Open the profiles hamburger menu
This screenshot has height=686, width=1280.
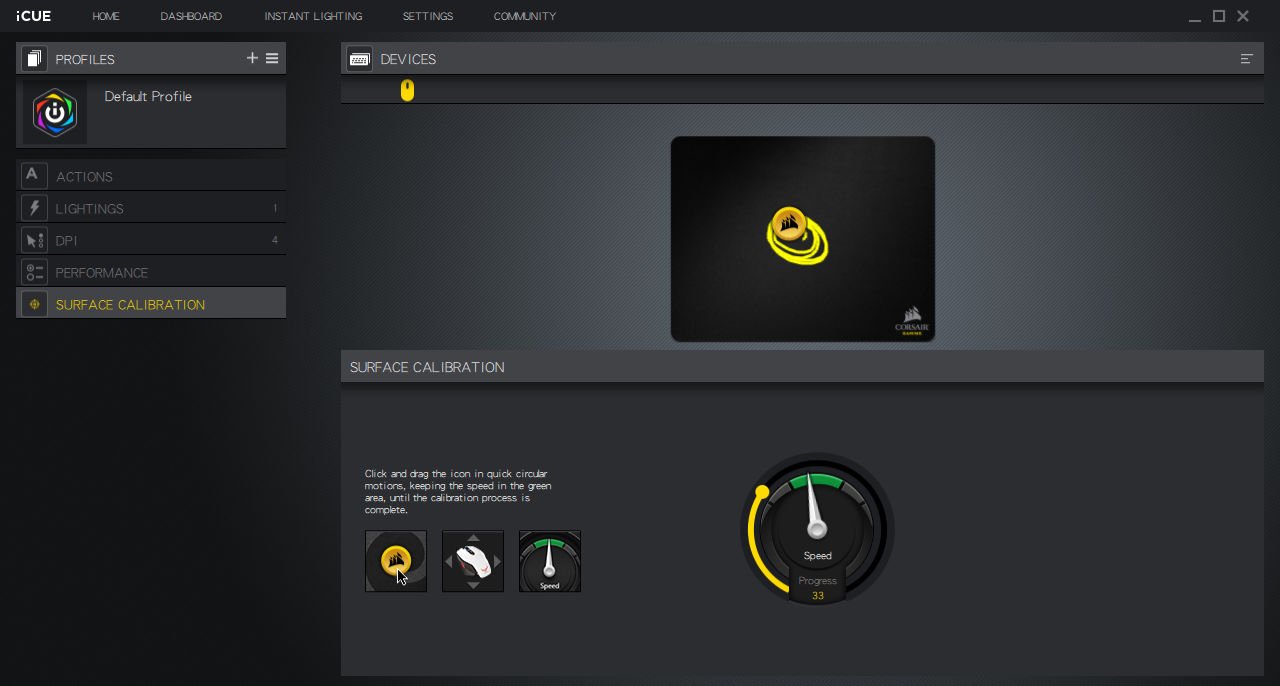coord(272,58)
